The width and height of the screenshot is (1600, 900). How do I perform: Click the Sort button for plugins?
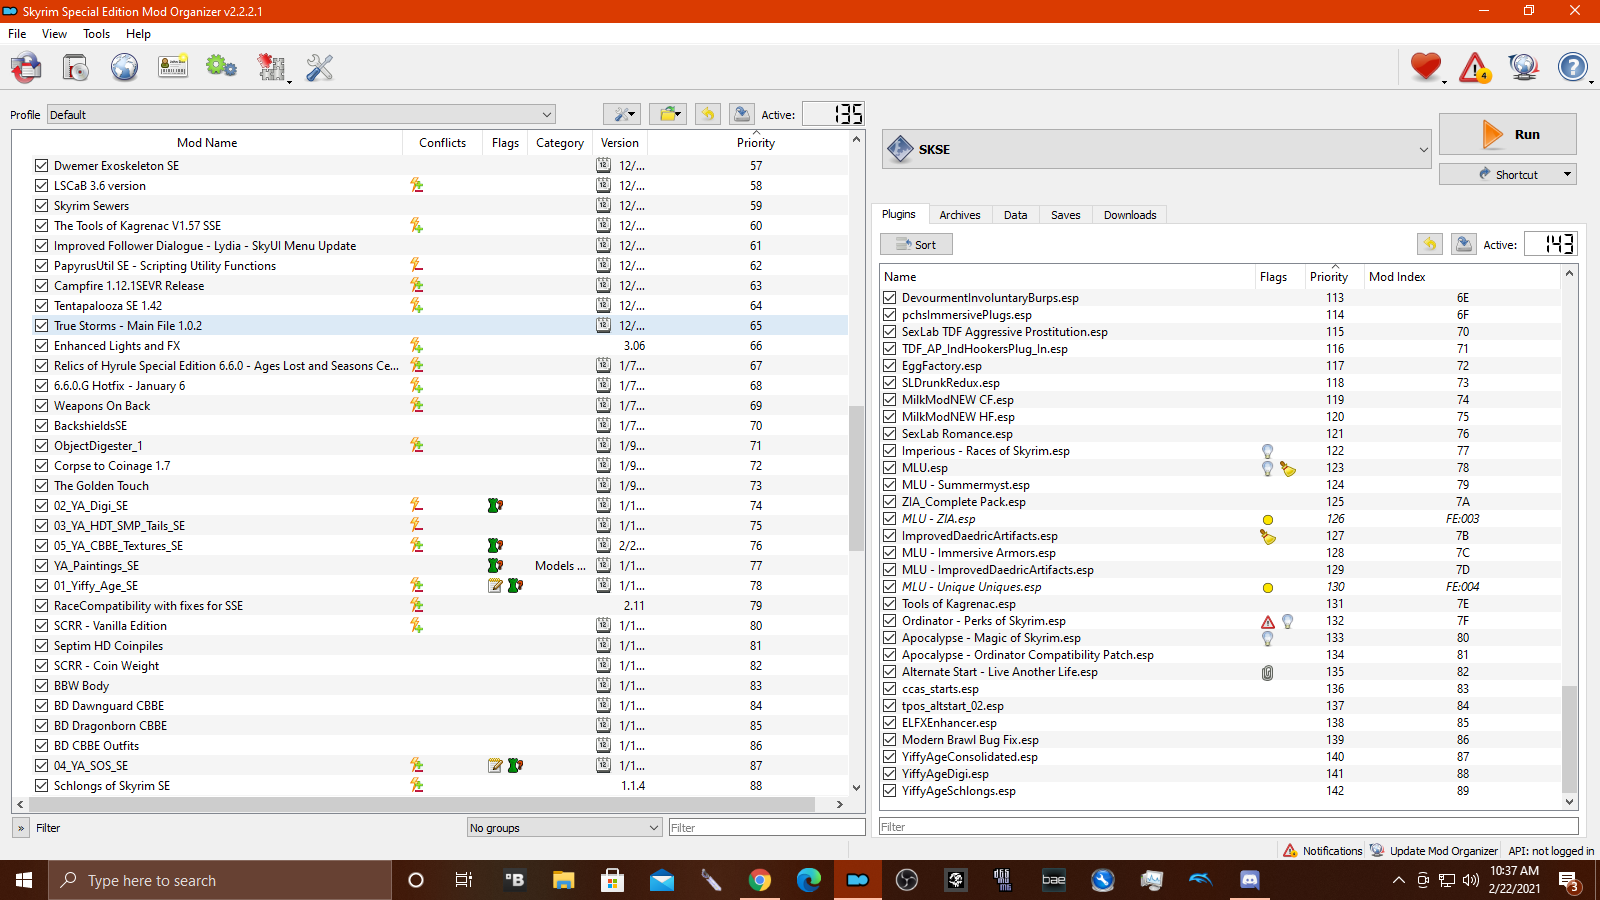click(x=916, y=244)
